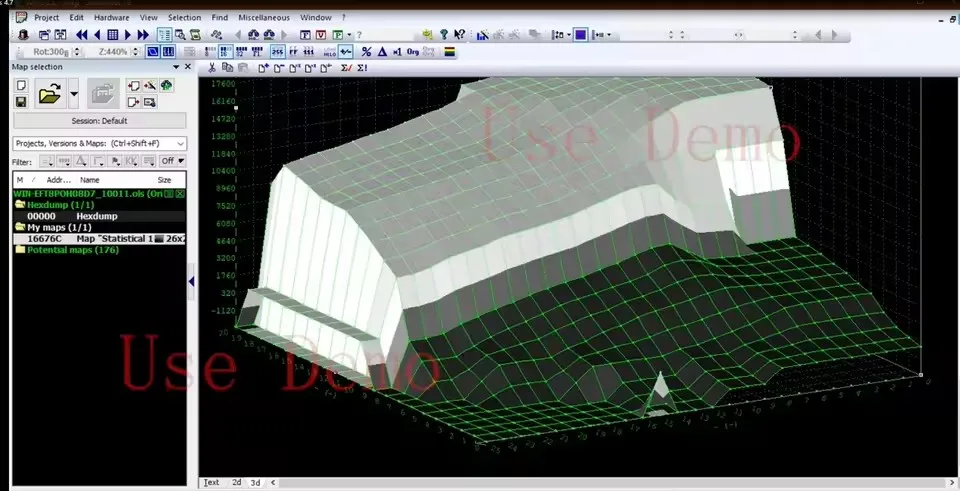This screenshot has width=960, height=491.
Task: Click the save floppy disk icon
Action: pyautogui.click(x=21, y=101)
